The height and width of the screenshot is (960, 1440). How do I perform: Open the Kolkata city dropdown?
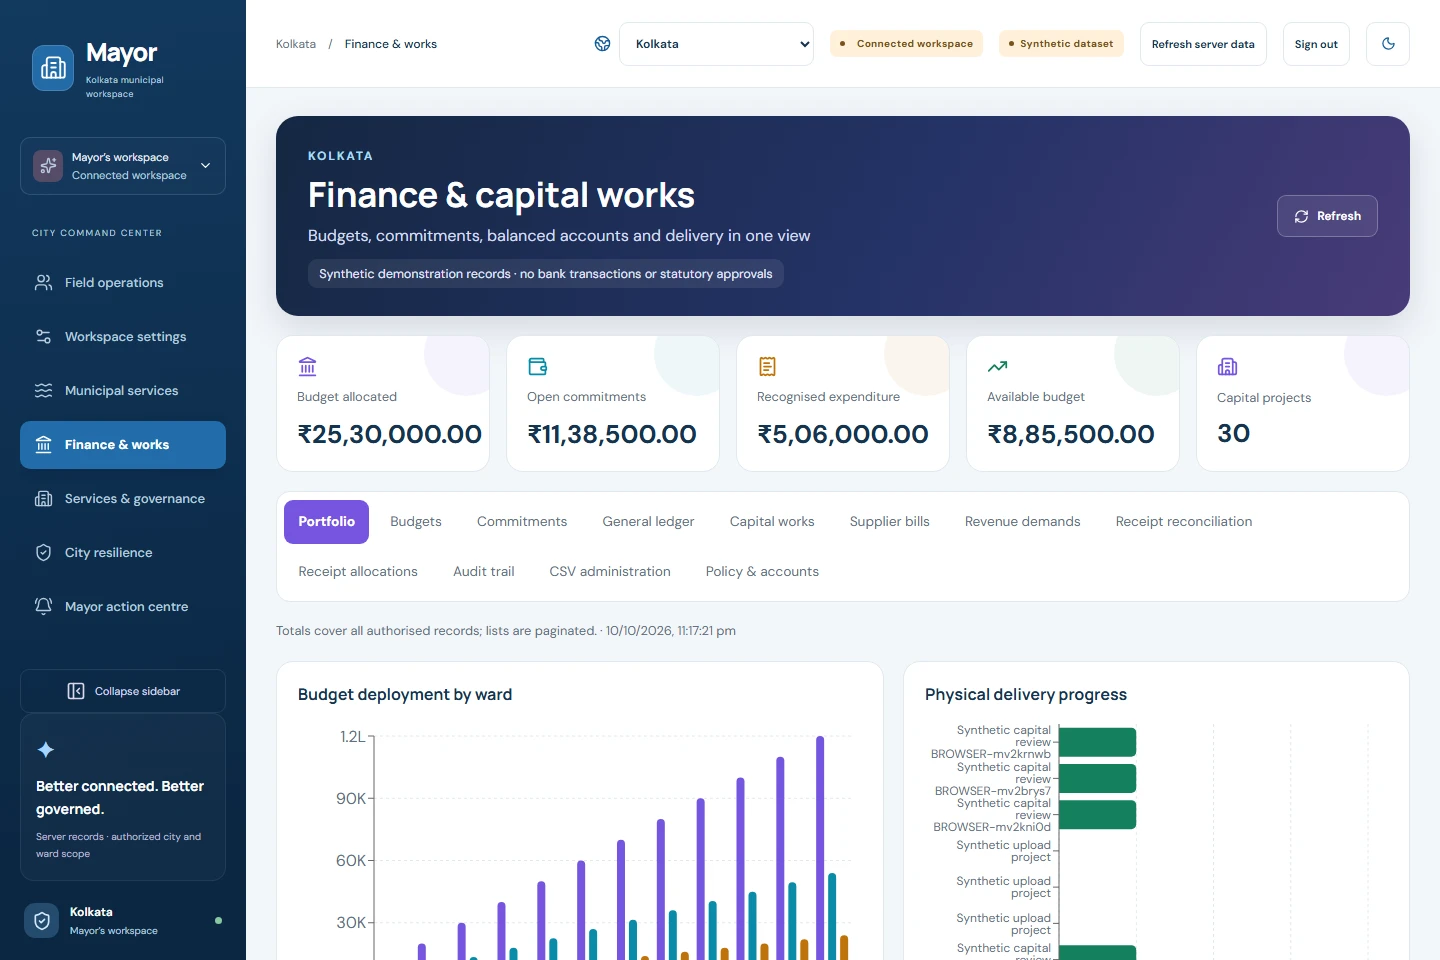click(x=716, y=44)
